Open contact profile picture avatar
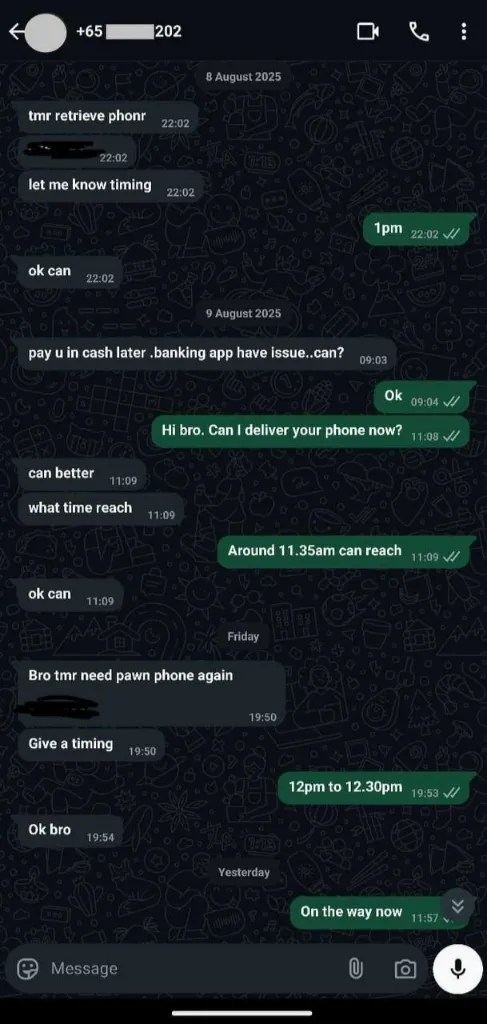This screenshot has height=1024, width=487. click(45, 32)
